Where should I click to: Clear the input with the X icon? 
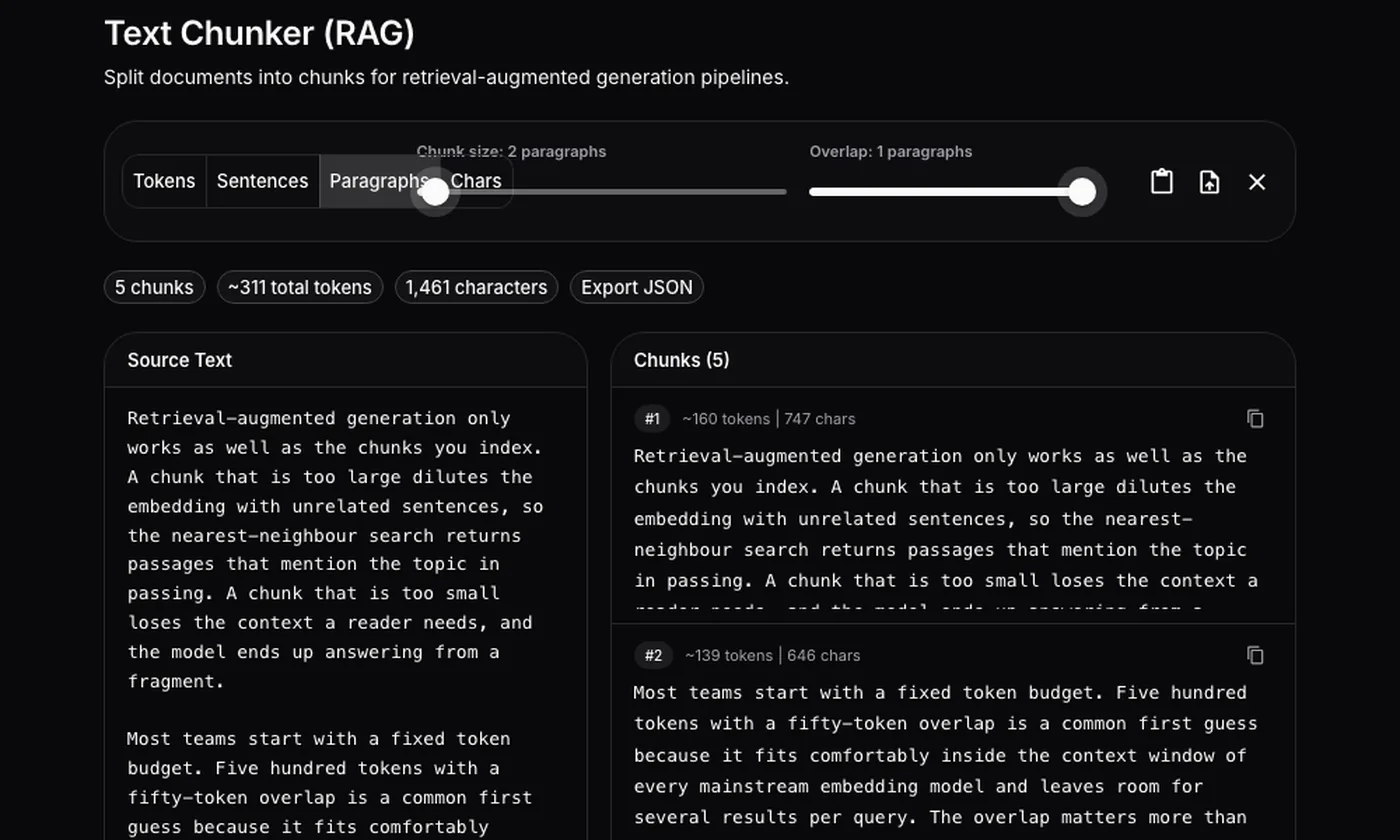[1257, 181]
